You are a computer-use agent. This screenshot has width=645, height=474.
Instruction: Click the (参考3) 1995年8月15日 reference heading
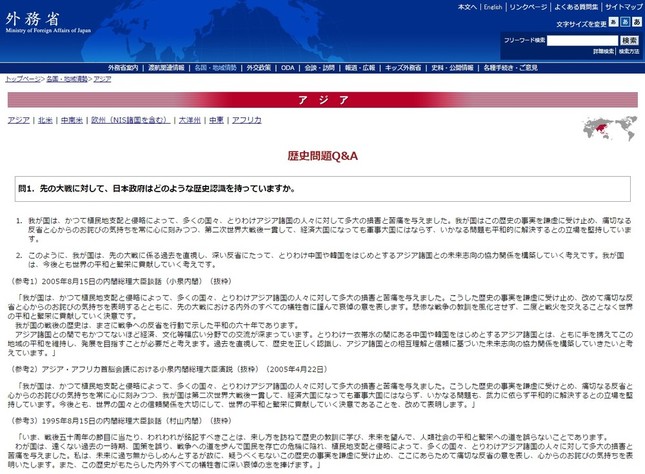pyautogui.click(x=120, y=421)
